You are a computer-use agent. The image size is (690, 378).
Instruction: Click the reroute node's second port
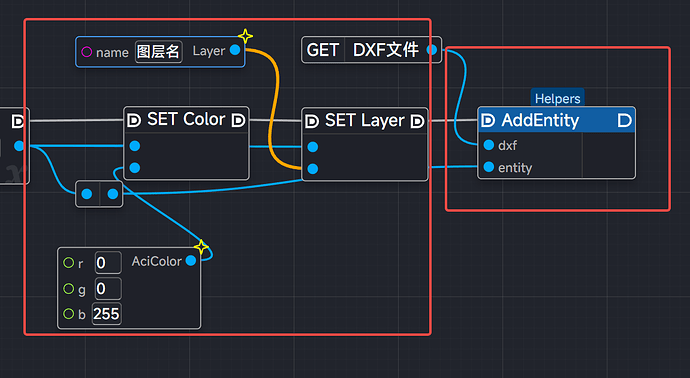click(113, 194)
